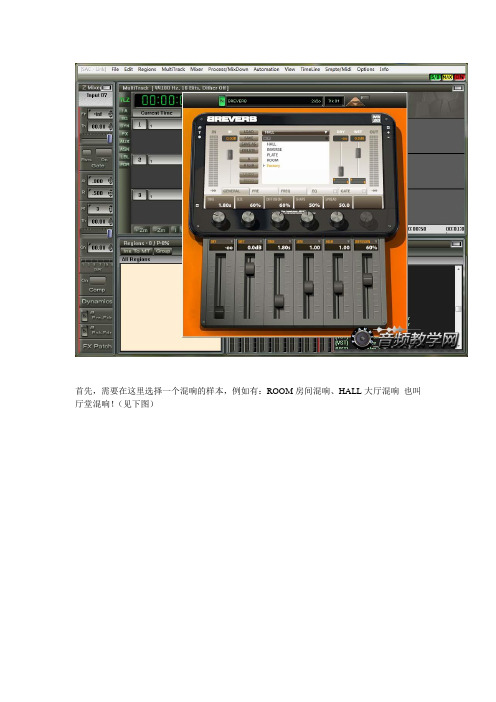Click the SAVE AS preset button

pyautogui.click(x=248, y=144)
